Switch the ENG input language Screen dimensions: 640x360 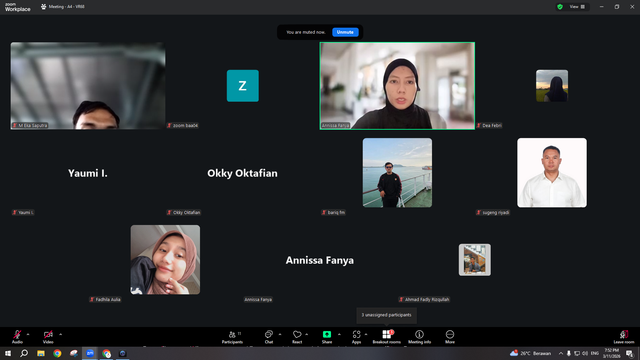pyautogui.click(x=595, y=353)
